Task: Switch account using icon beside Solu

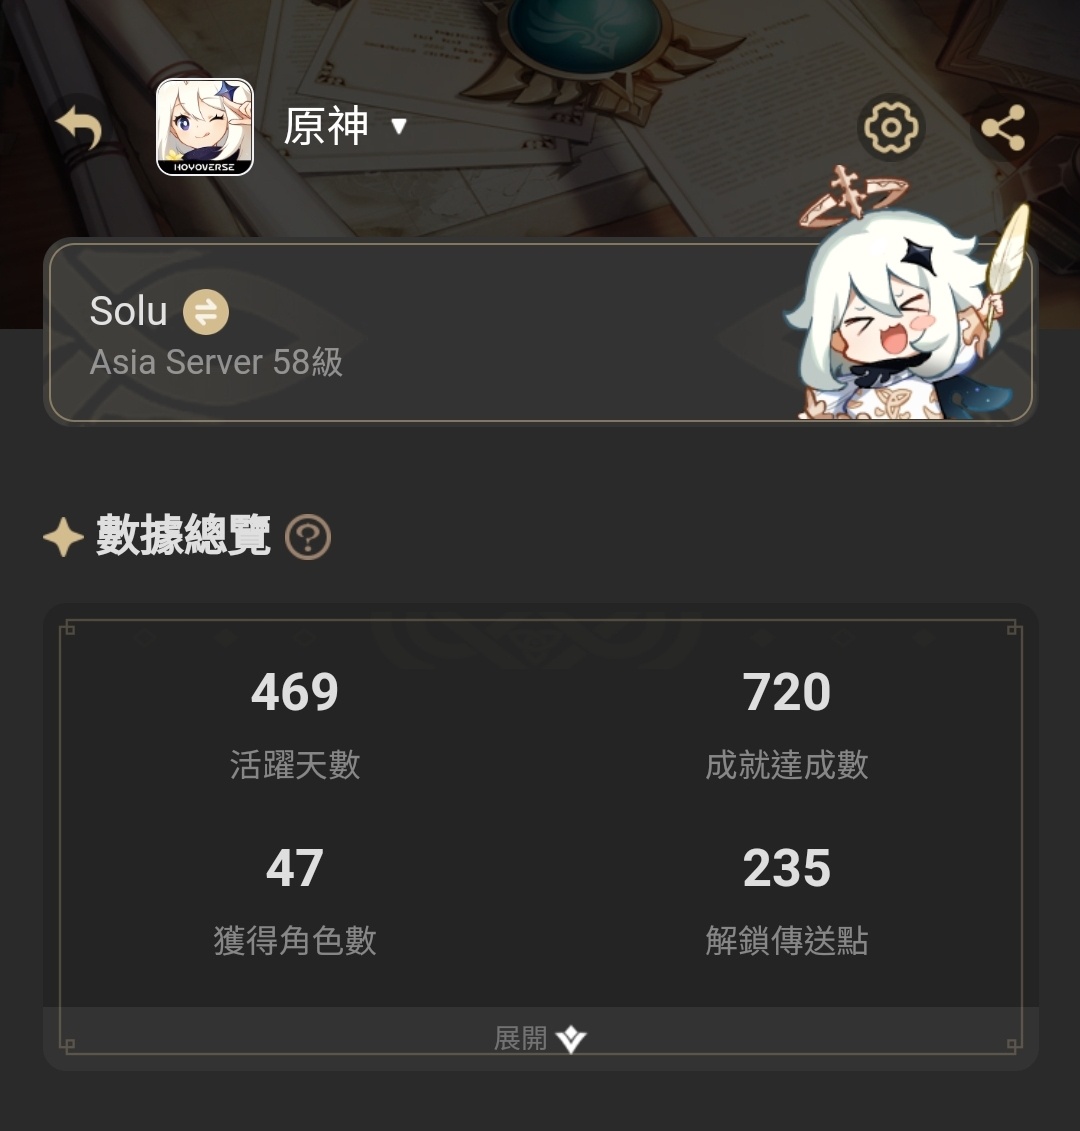Action: point(206,312)
